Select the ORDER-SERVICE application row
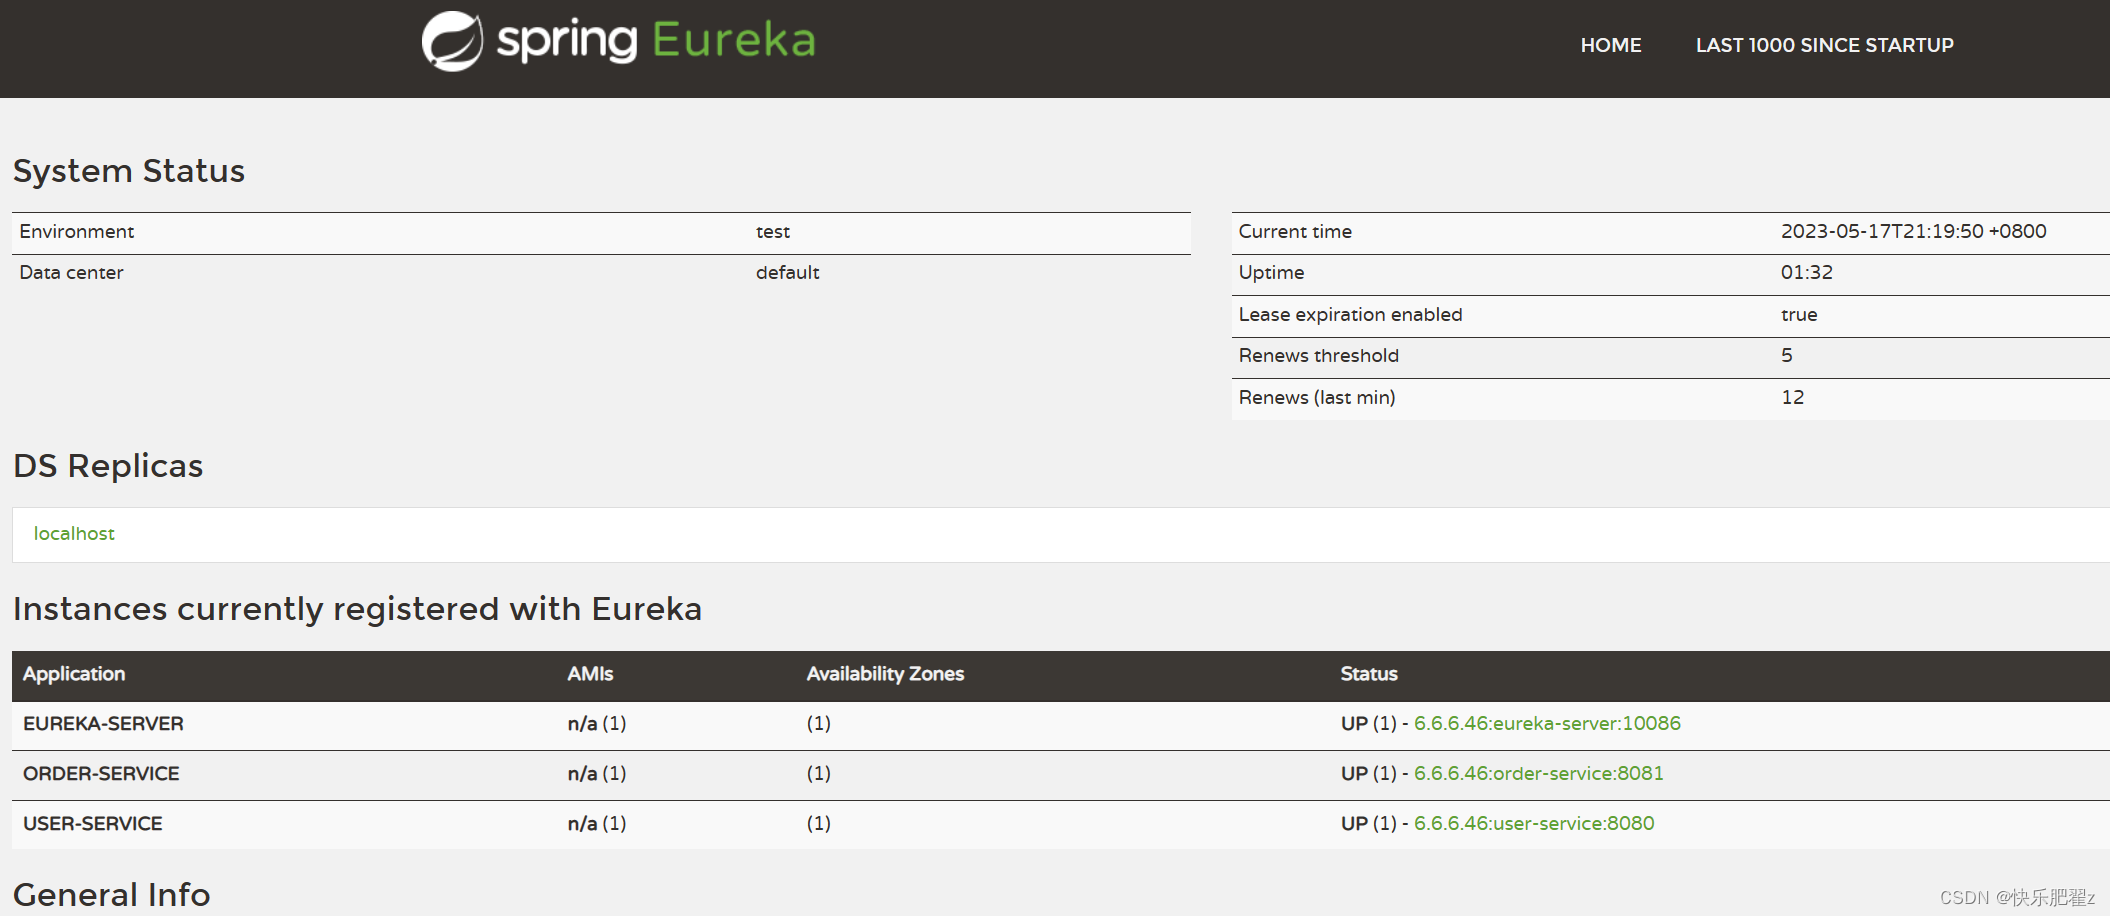 coord(101,773)
